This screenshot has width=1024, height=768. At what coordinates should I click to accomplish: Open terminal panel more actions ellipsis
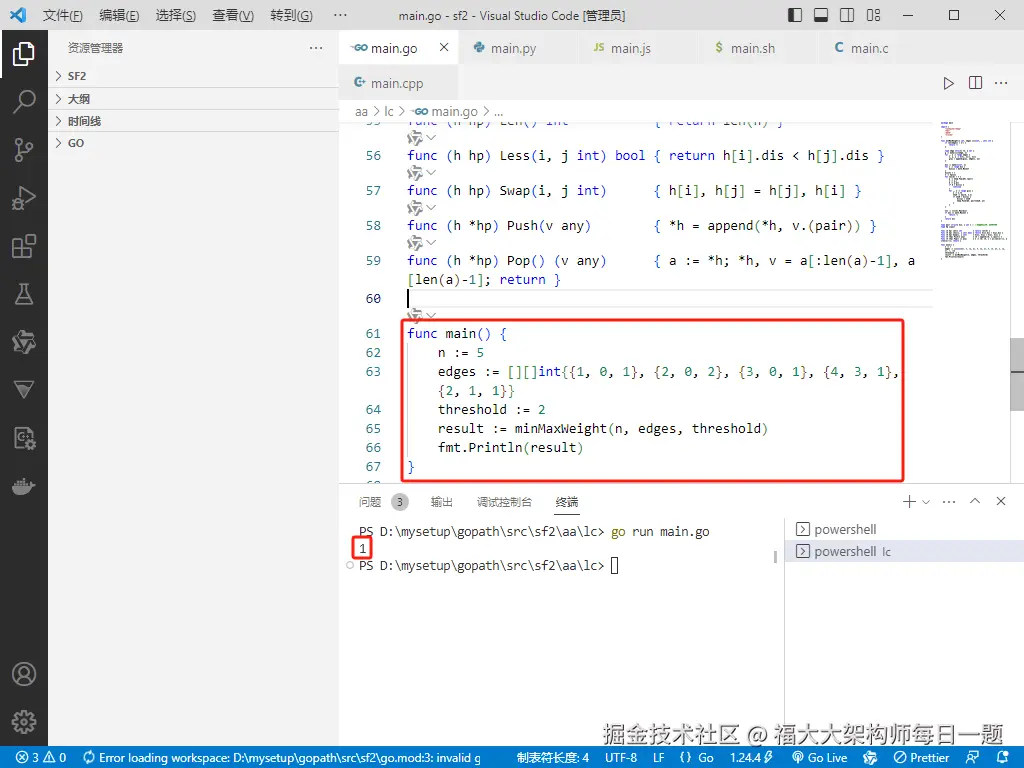[x=949, y=502]
